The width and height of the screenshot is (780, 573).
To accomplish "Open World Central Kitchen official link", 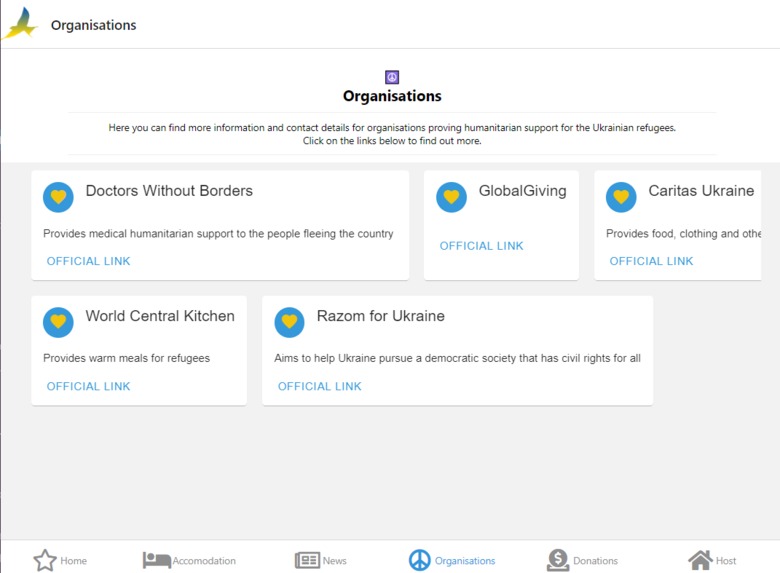I will 89,386.
